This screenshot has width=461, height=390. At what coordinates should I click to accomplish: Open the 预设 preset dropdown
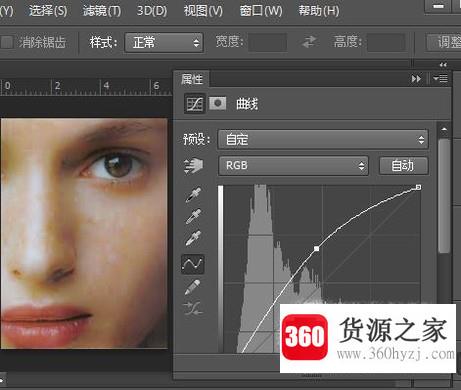coord(323,139)
